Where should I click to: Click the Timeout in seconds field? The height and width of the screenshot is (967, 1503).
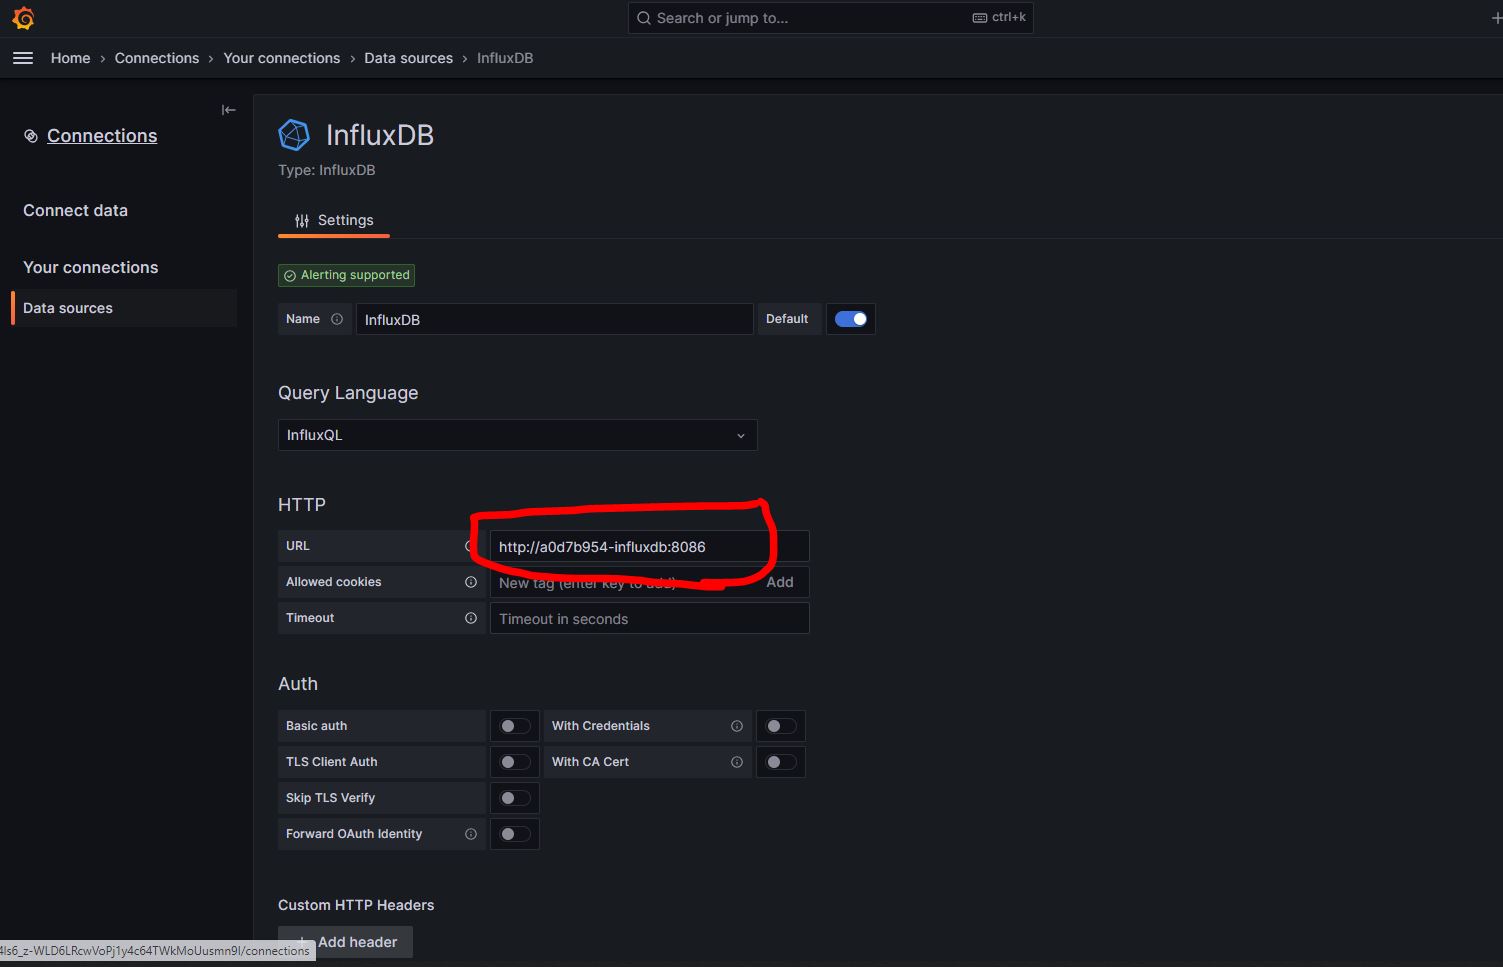pos(649,618)
